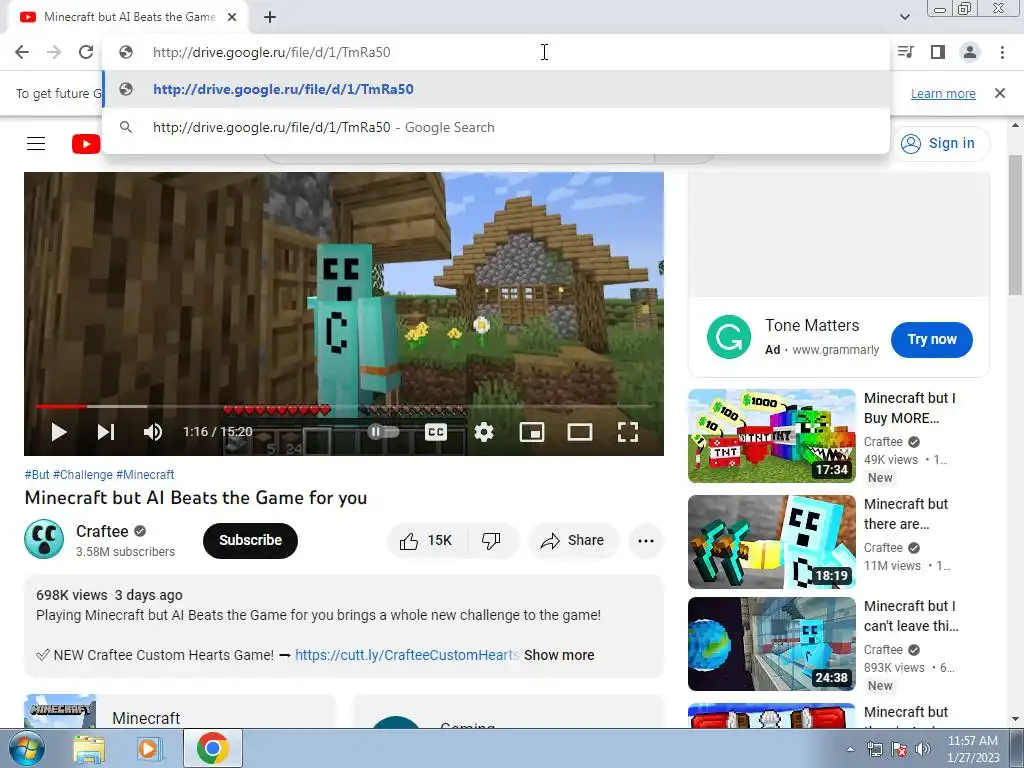Click the Chrome taskbar icon
The image size is (1024, 768).
[212, 748]
